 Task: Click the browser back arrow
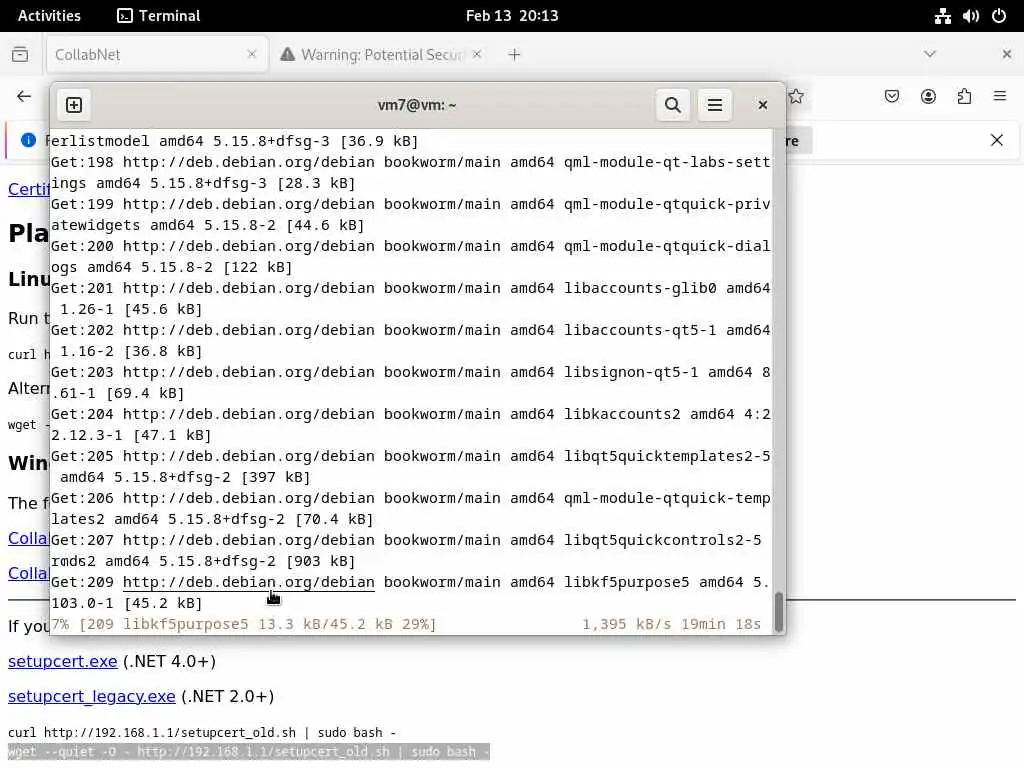pos(24,97)
